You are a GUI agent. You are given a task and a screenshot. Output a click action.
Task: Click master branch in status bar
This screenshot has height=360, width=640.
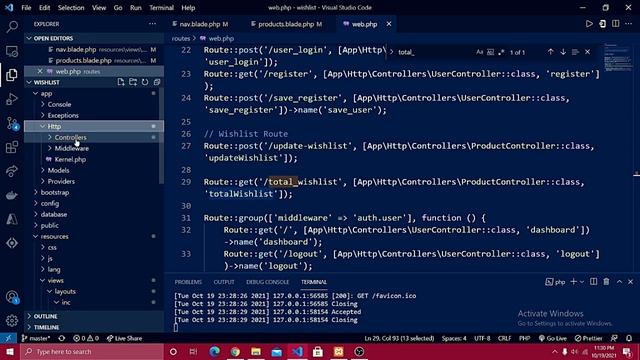(x=36, y=338)
